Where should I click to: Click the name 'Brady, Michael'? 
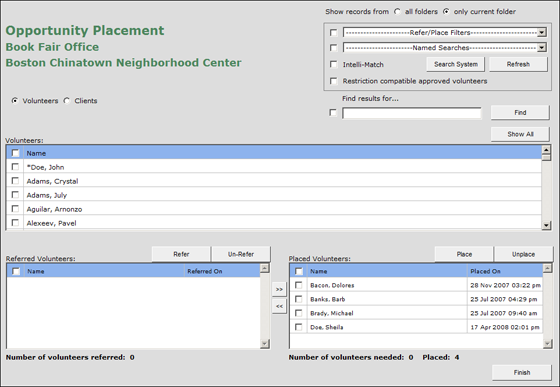point(332,313)
